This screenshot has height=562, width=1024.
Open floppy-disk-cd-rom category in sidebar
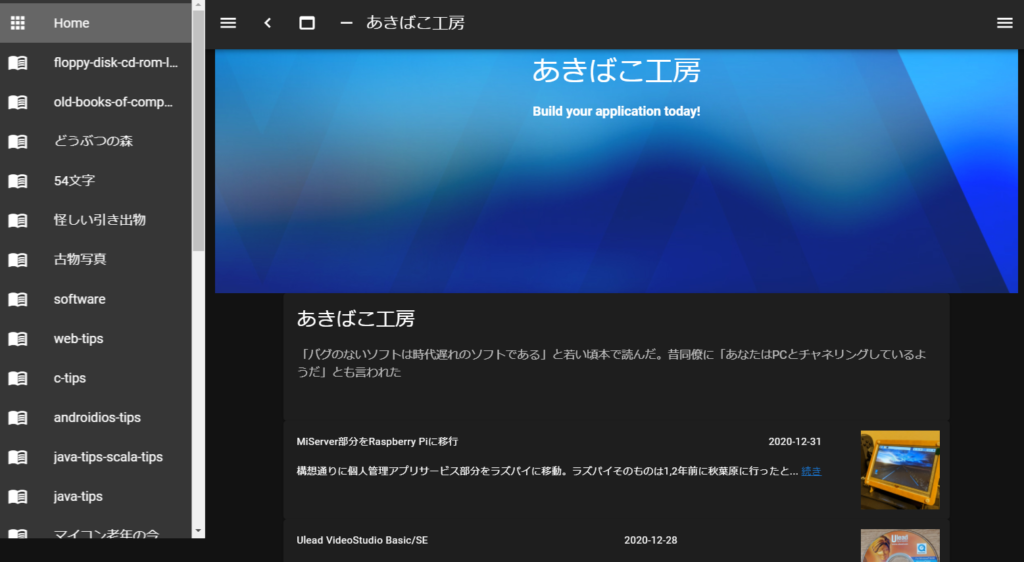pos(115,63)
